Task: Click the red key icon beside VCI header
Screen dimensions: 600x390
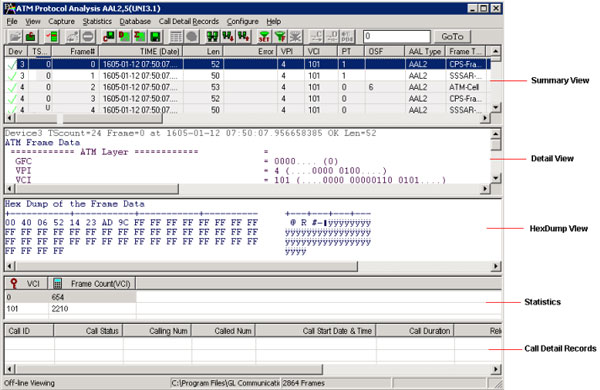Action: click(14, 283)
